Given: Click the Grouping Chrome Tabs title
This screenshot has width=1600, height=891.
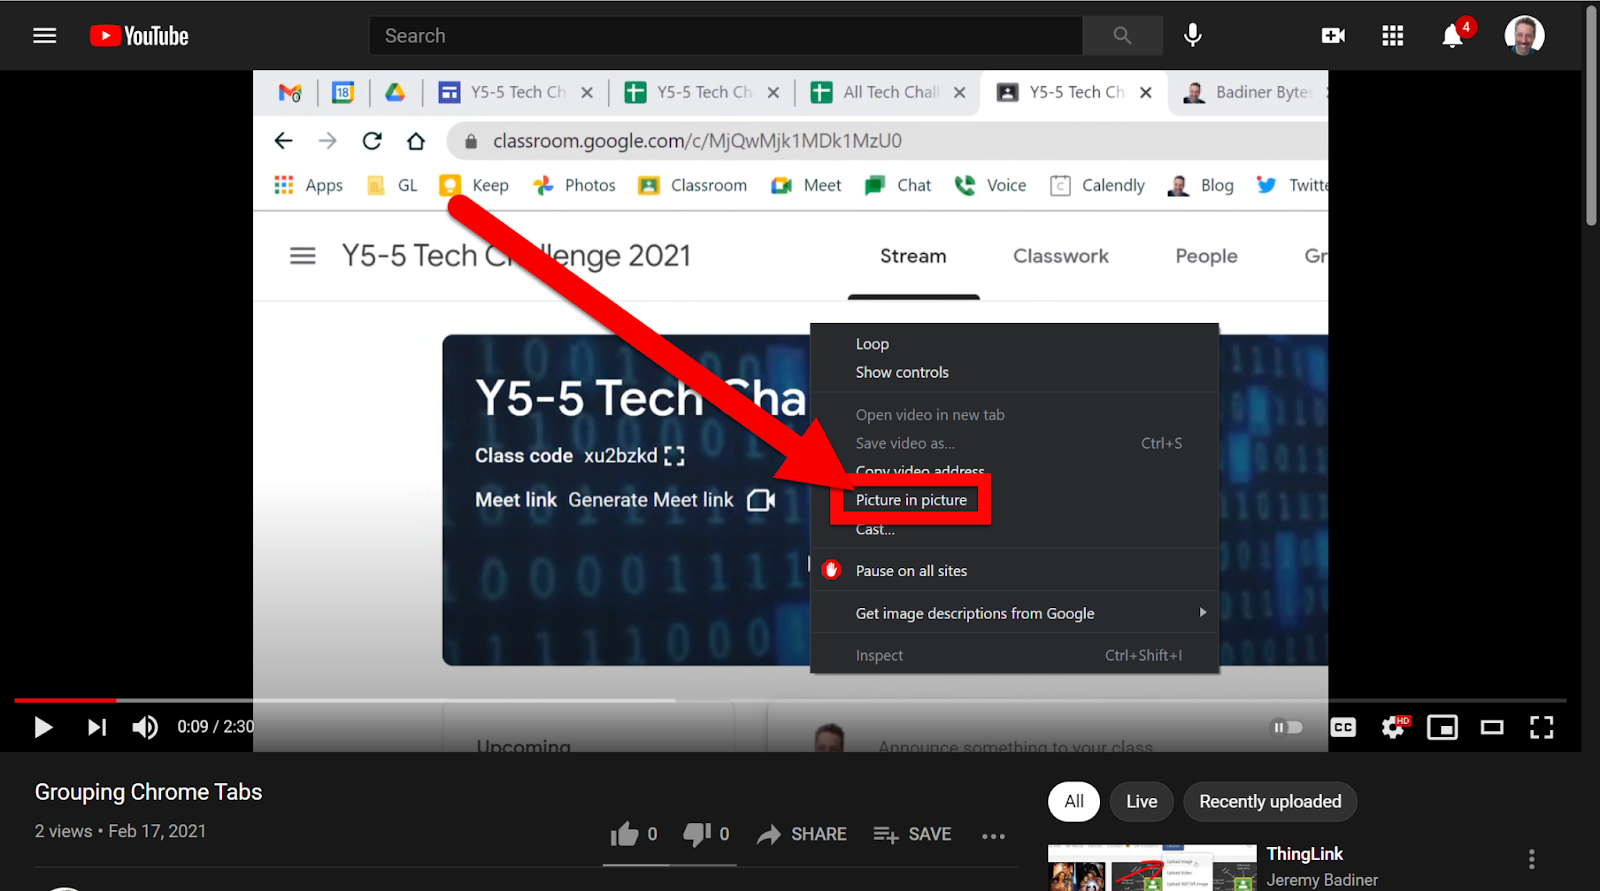Looking at the screenshot, I should click(148, 792).
